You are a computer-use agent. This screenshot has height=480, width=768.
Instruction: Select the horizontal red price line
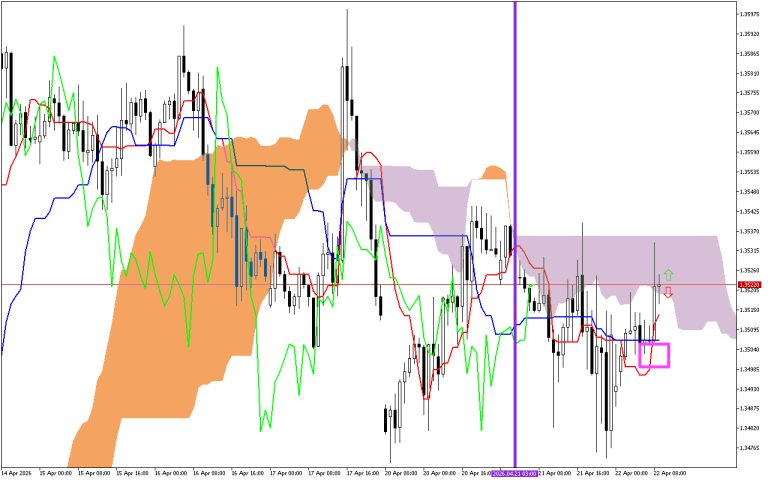click(368, 284)
